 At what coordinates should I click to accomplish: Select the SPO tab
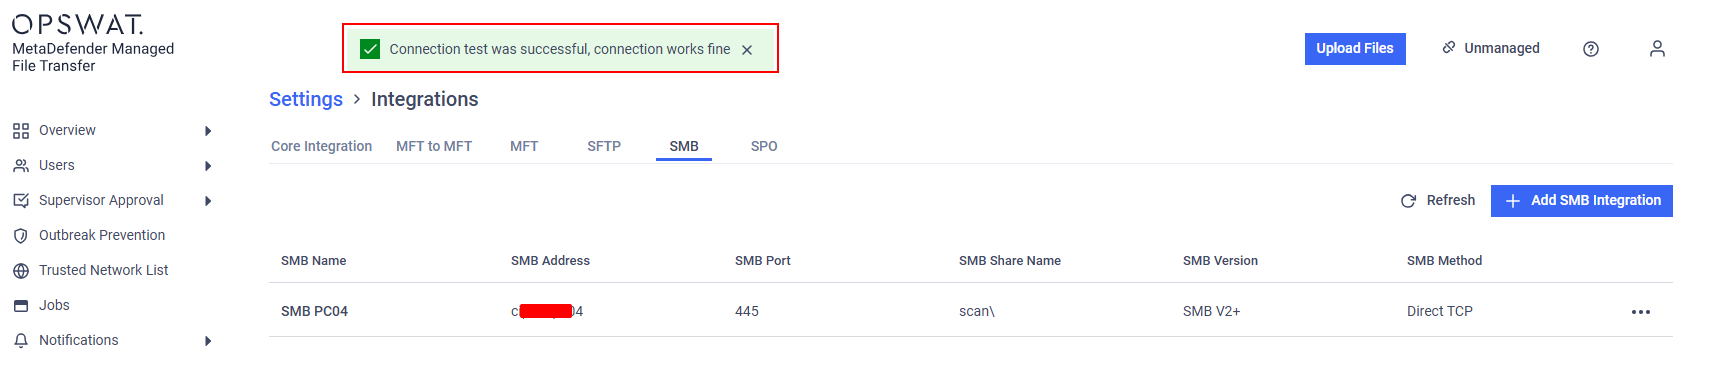(764, 146)
